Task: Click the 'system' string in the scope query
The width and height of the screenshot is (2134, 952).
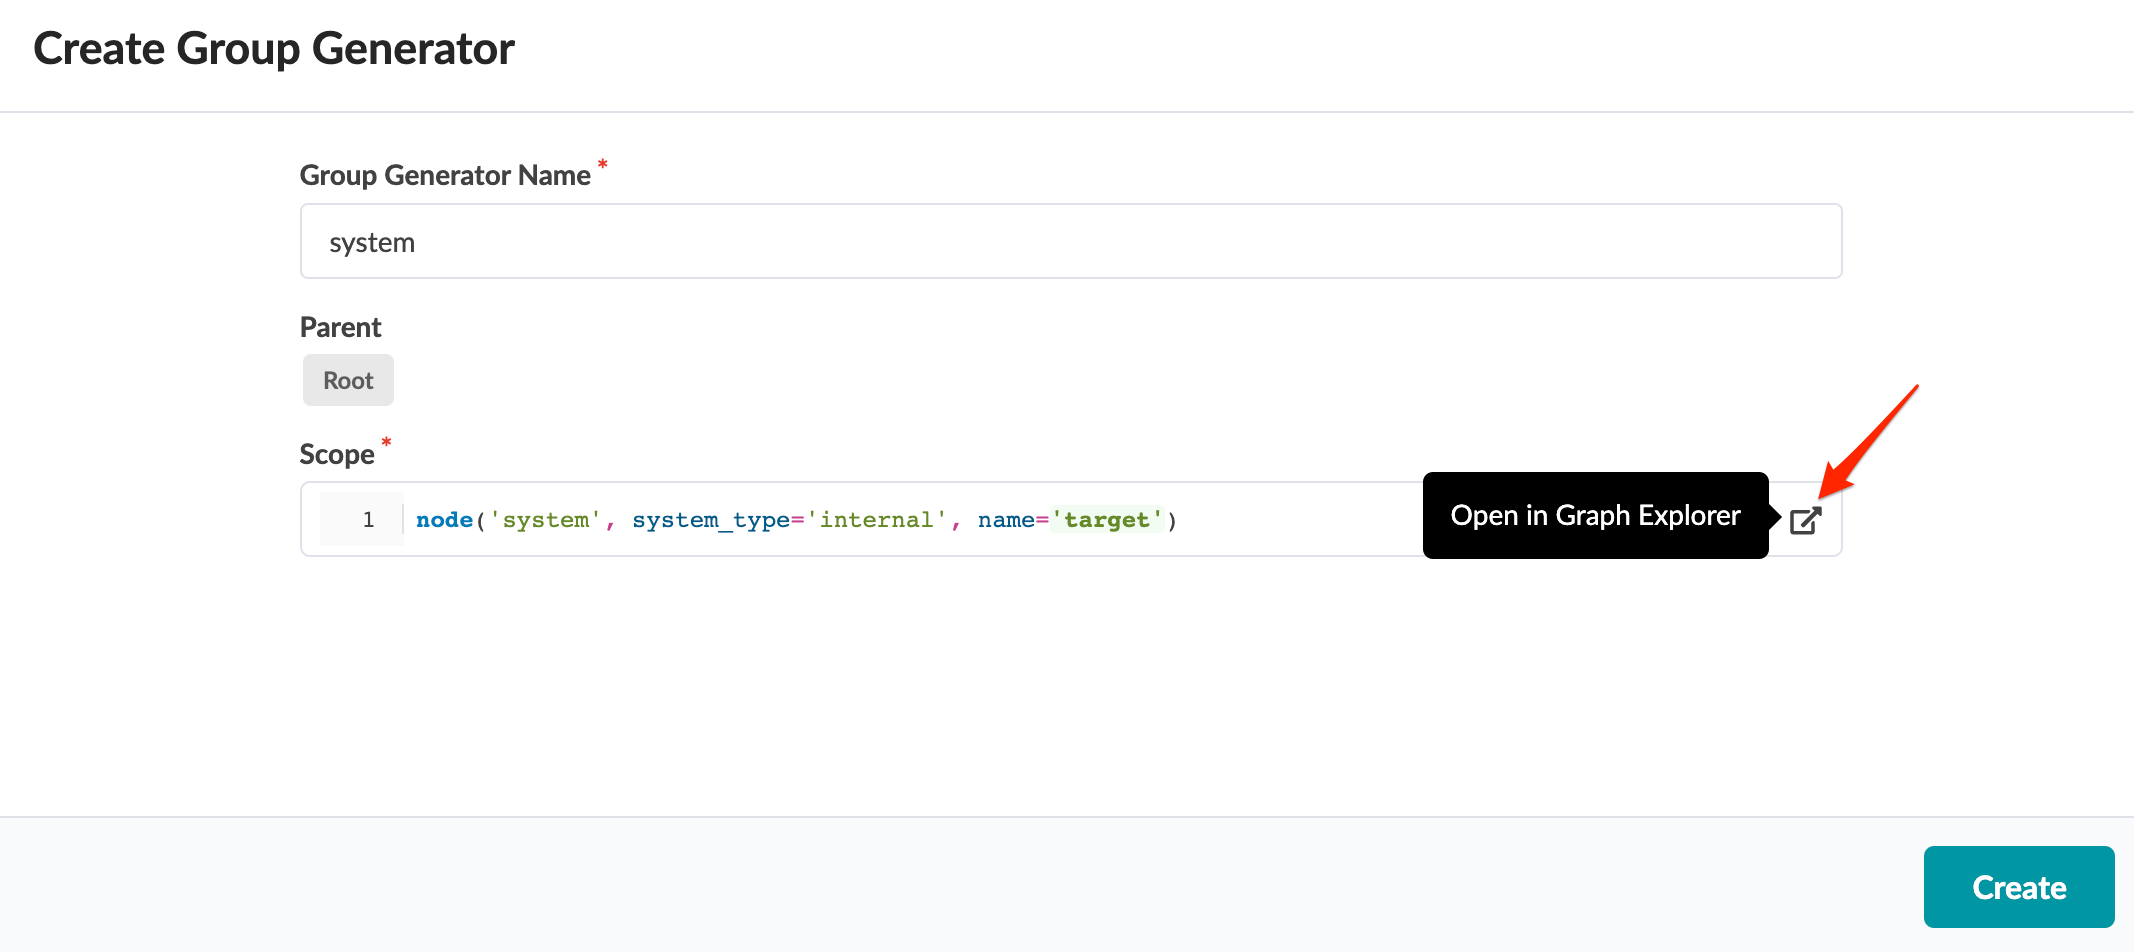Action: click(545, 520)
